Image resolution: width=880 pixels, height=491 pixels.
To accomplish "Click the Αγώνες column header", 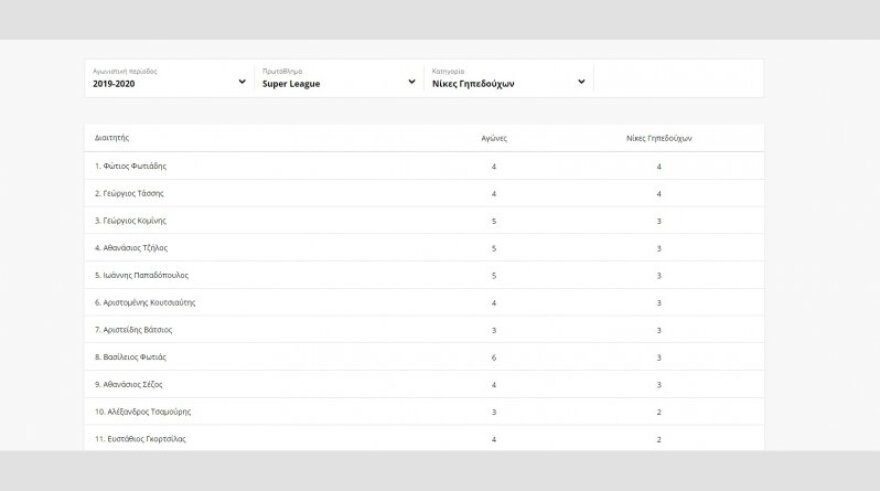I will 494,138.
